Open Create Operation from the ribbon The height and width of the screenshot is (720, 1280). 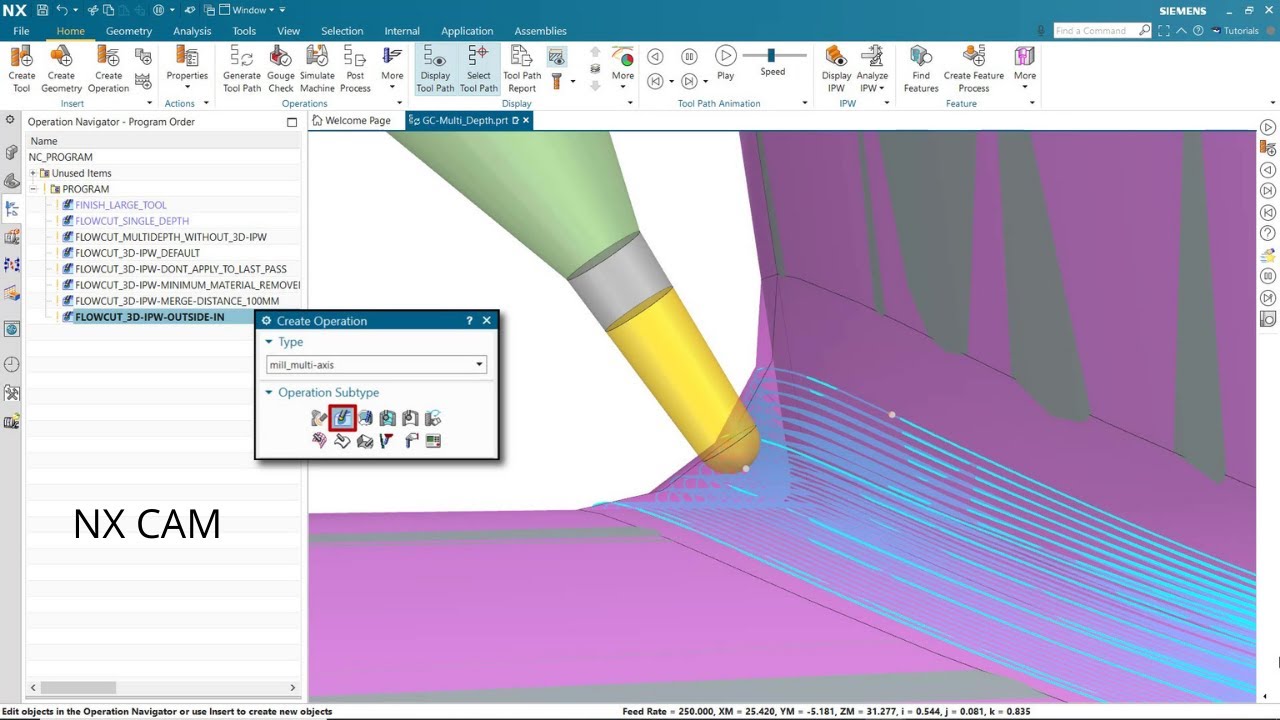(108, 69)
